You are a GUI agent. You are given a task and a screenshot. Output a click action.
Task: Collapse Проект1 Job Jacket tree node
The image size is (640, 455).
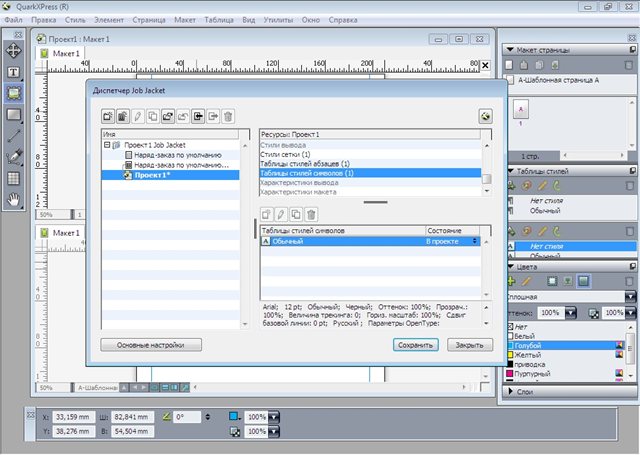point(107,145)
